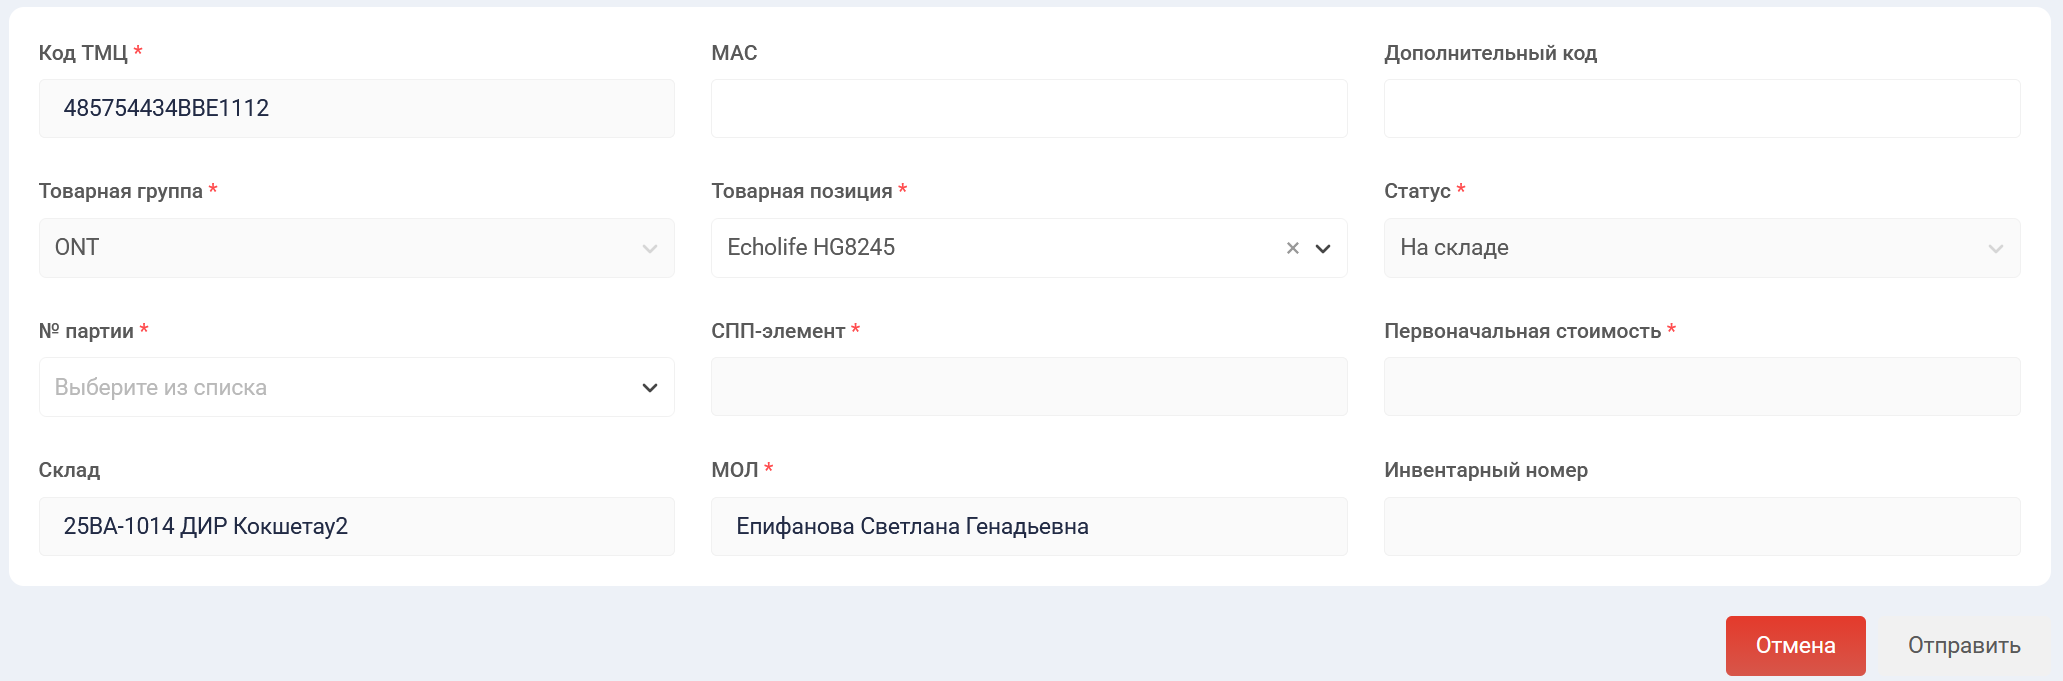This screenshot has height=681, width=2063.
Task: Select the № партии placeholder text
Action: pyautogui.click(x=161, y=387)
